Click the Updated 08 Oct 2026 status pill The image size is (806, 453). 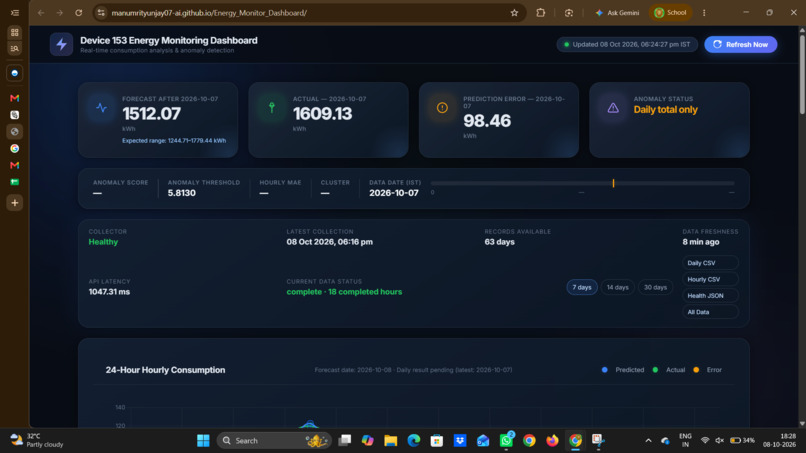pyautogui.click(x=627, y=45)
